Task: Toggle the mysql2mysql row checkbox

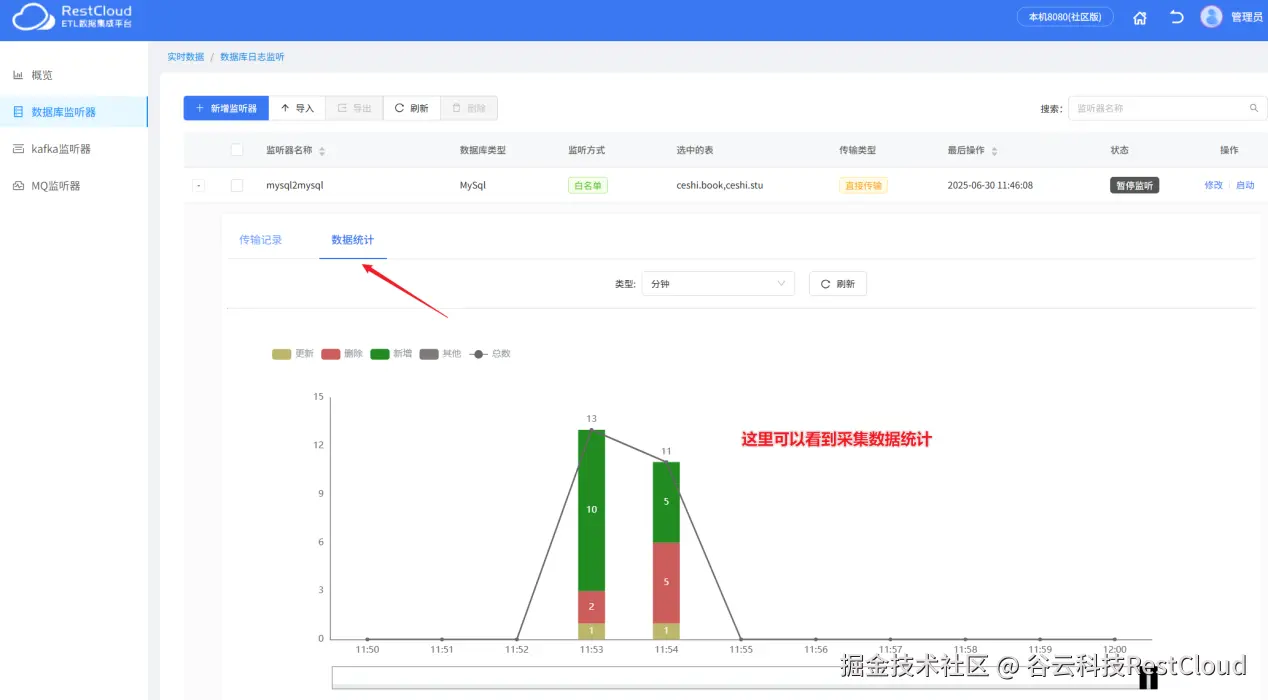Action: [237, 185]
